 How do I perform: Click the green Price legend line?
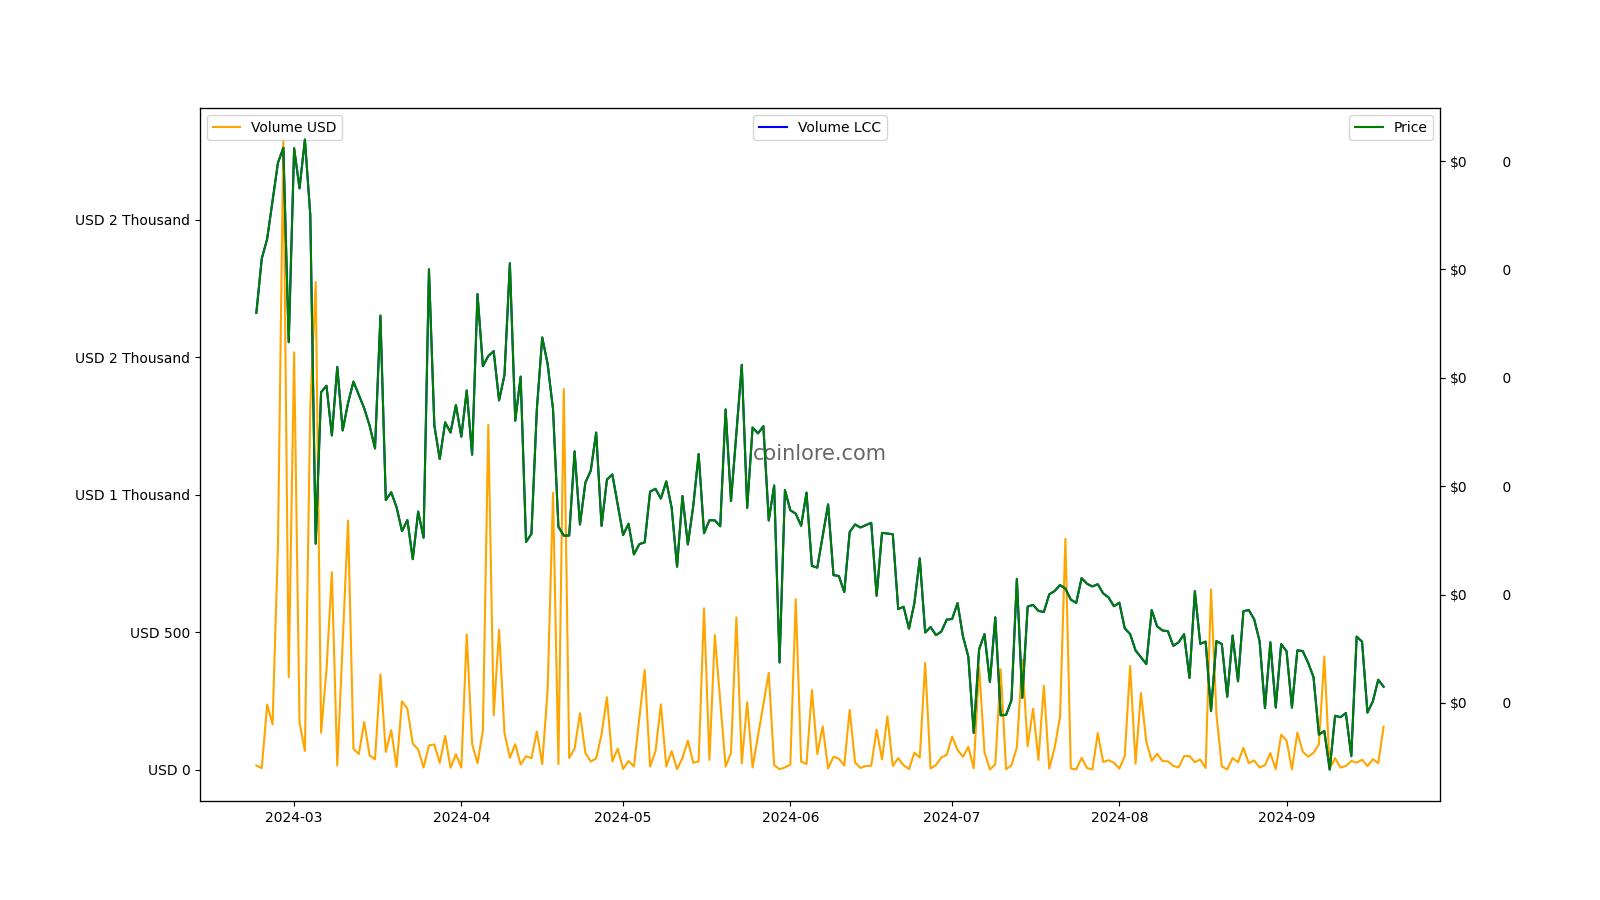[1369, 127]
